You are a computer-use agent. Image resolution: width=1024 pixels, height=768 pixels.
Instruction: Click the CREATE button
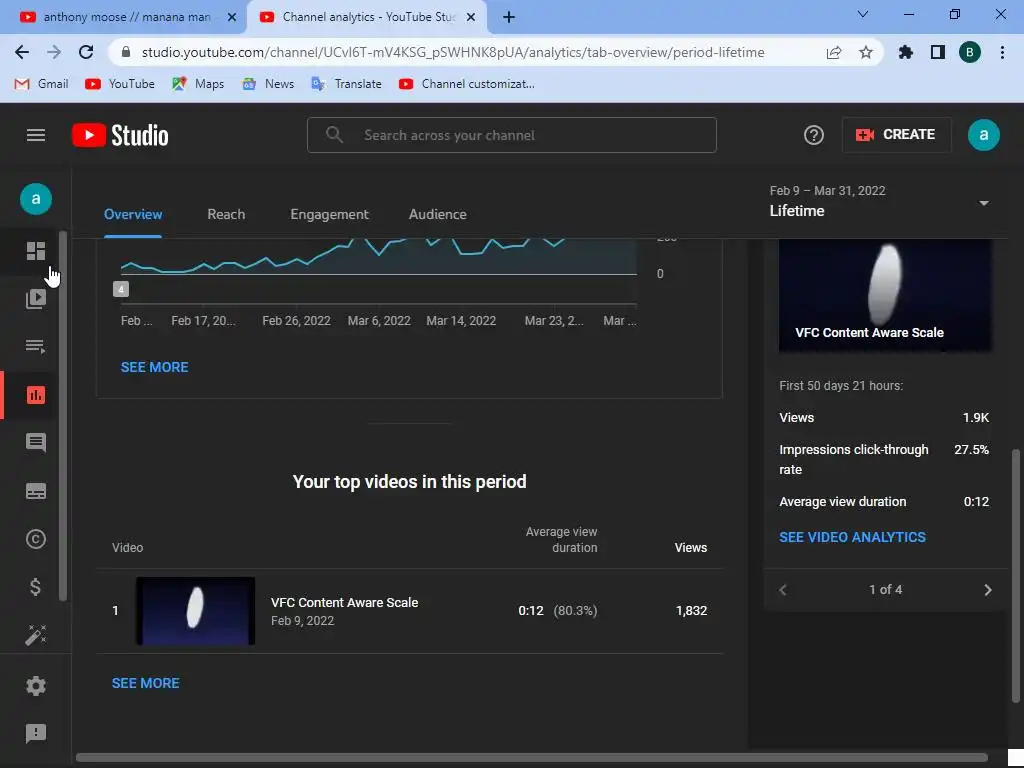[x=896, y=135]
